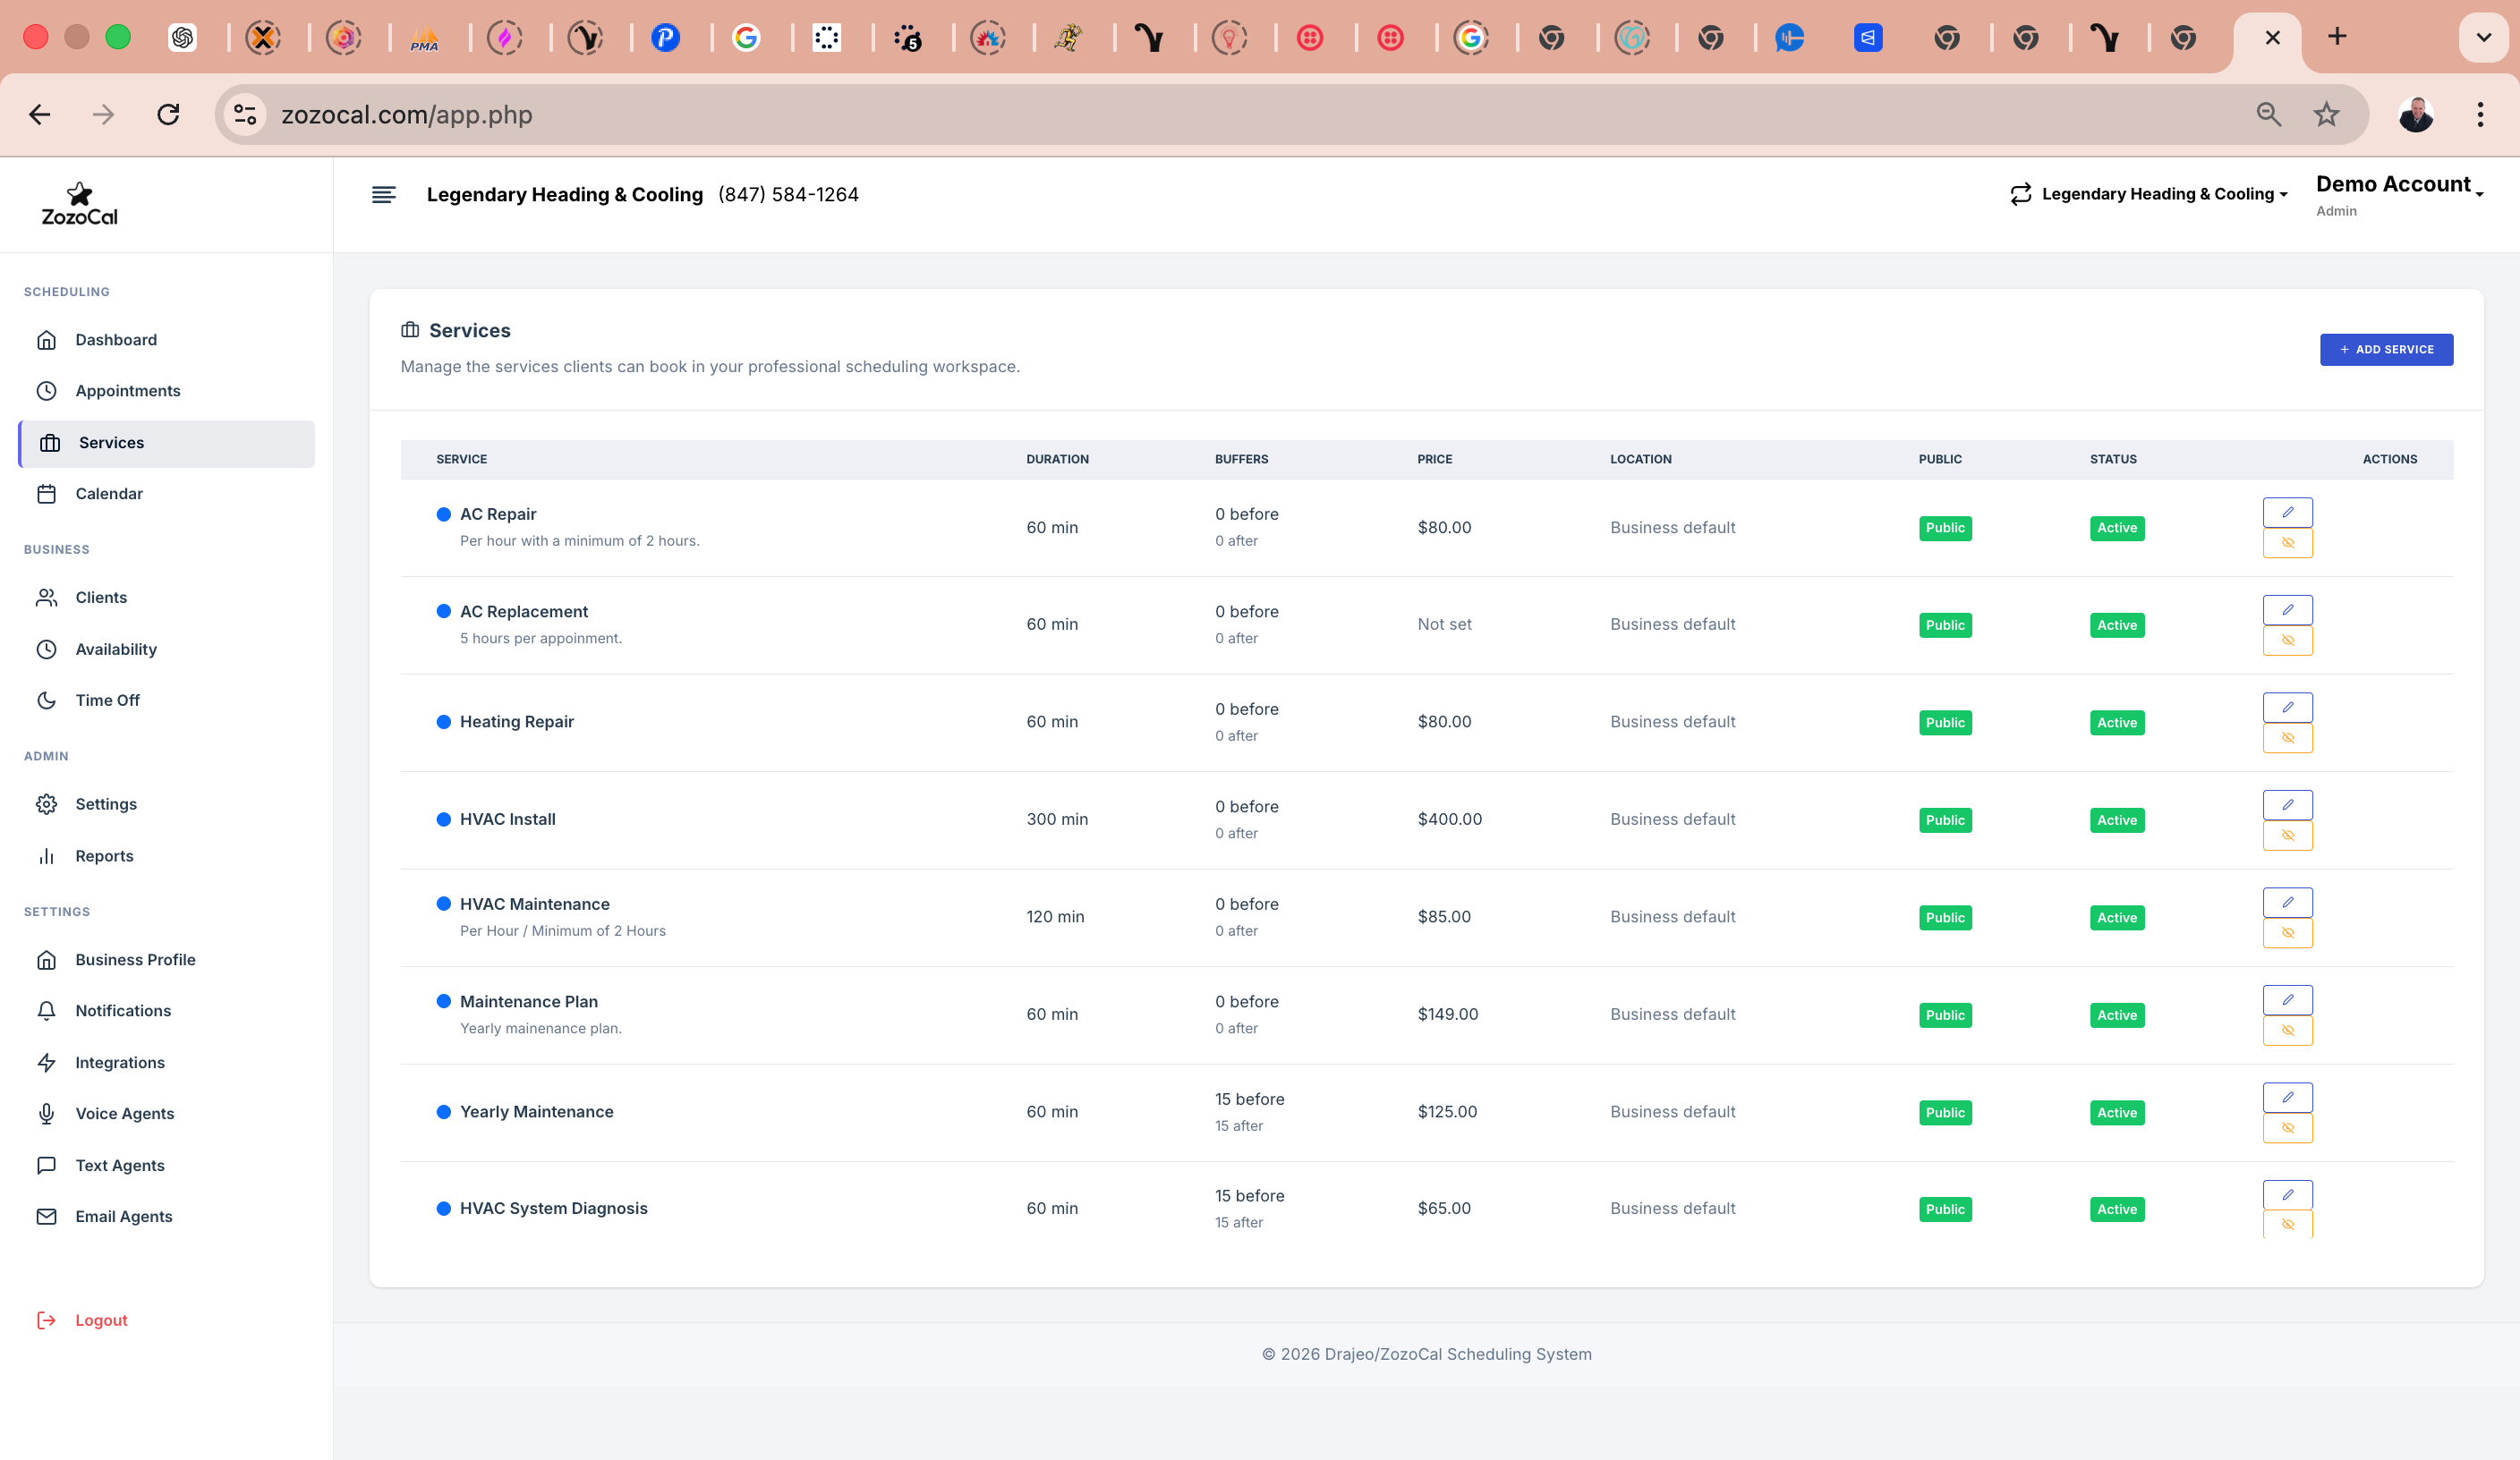
Task: Toggle visibility of the HVAC Install service
Action: 2288,835
